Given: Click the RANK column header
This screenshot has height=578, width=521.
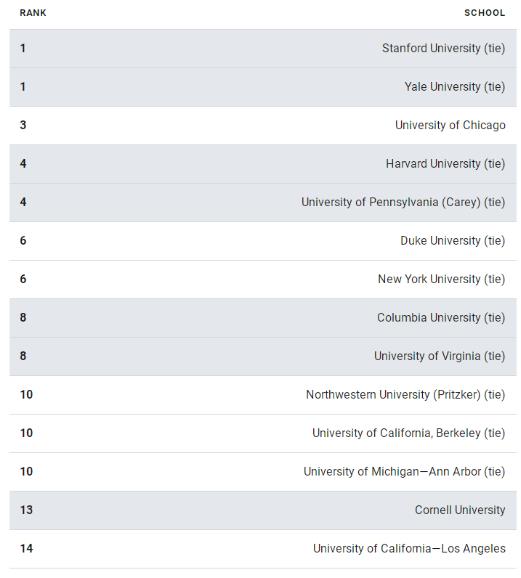Looking at the screenshot, I should 33,13.
